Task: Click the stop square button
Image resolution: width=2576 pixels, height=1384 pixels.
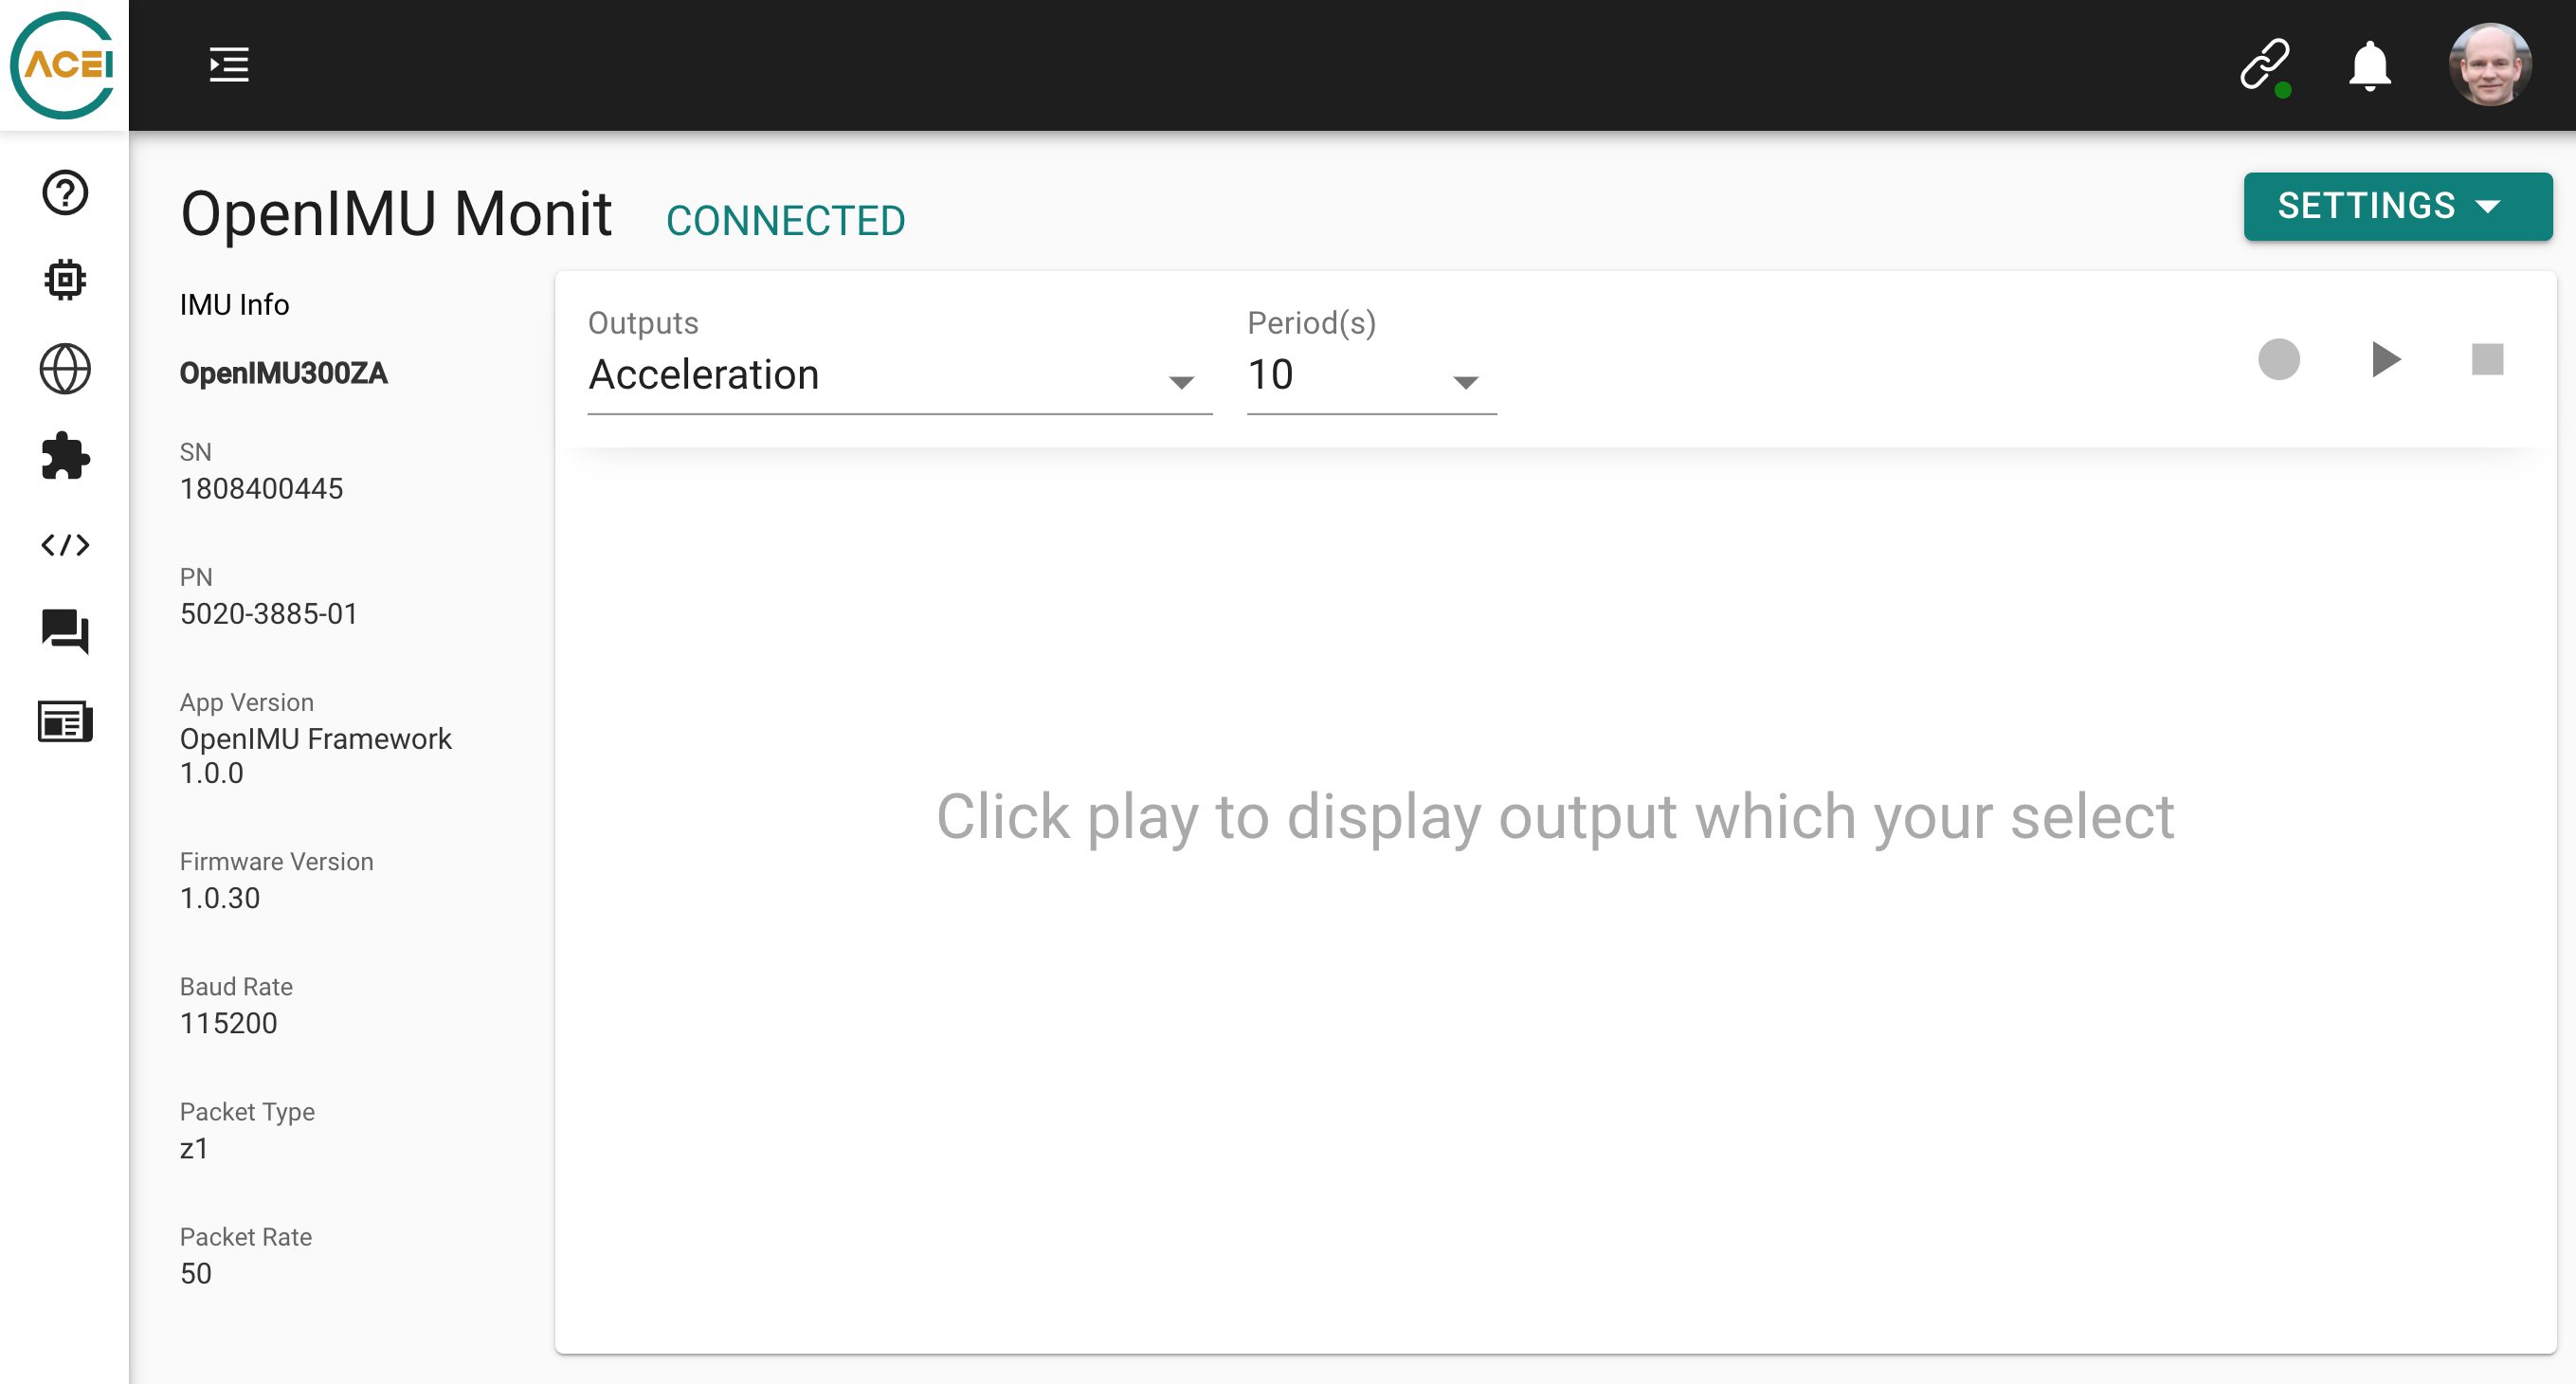Action: click(x=2487, y=359)
